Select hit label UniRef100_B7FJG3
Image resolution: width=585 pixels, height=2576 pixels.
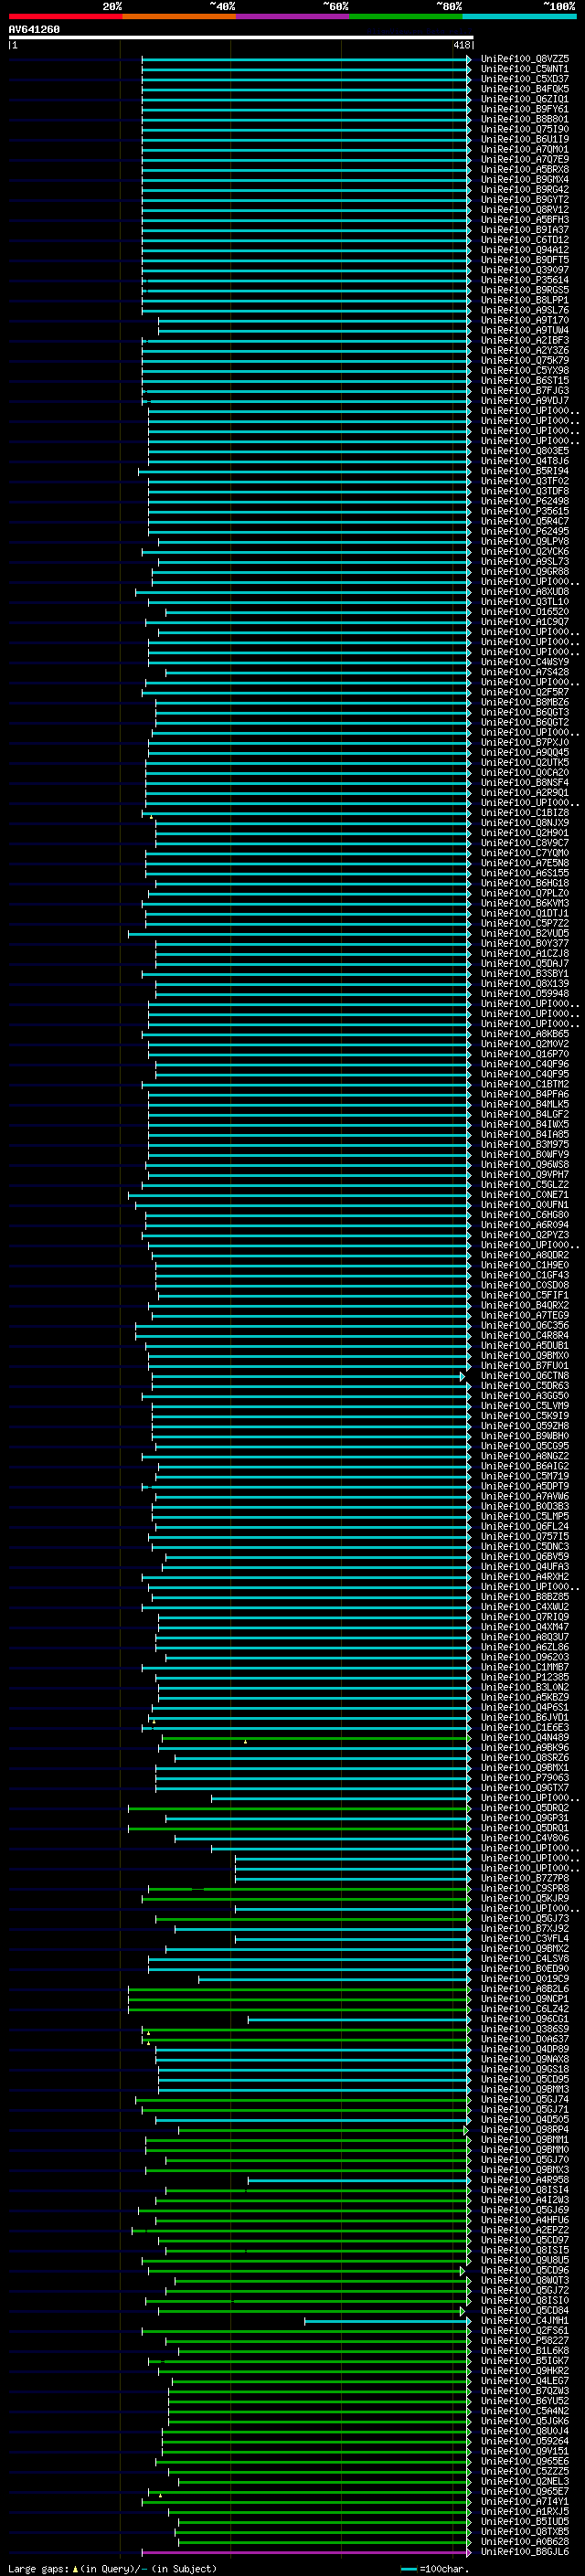coord(524,391)
